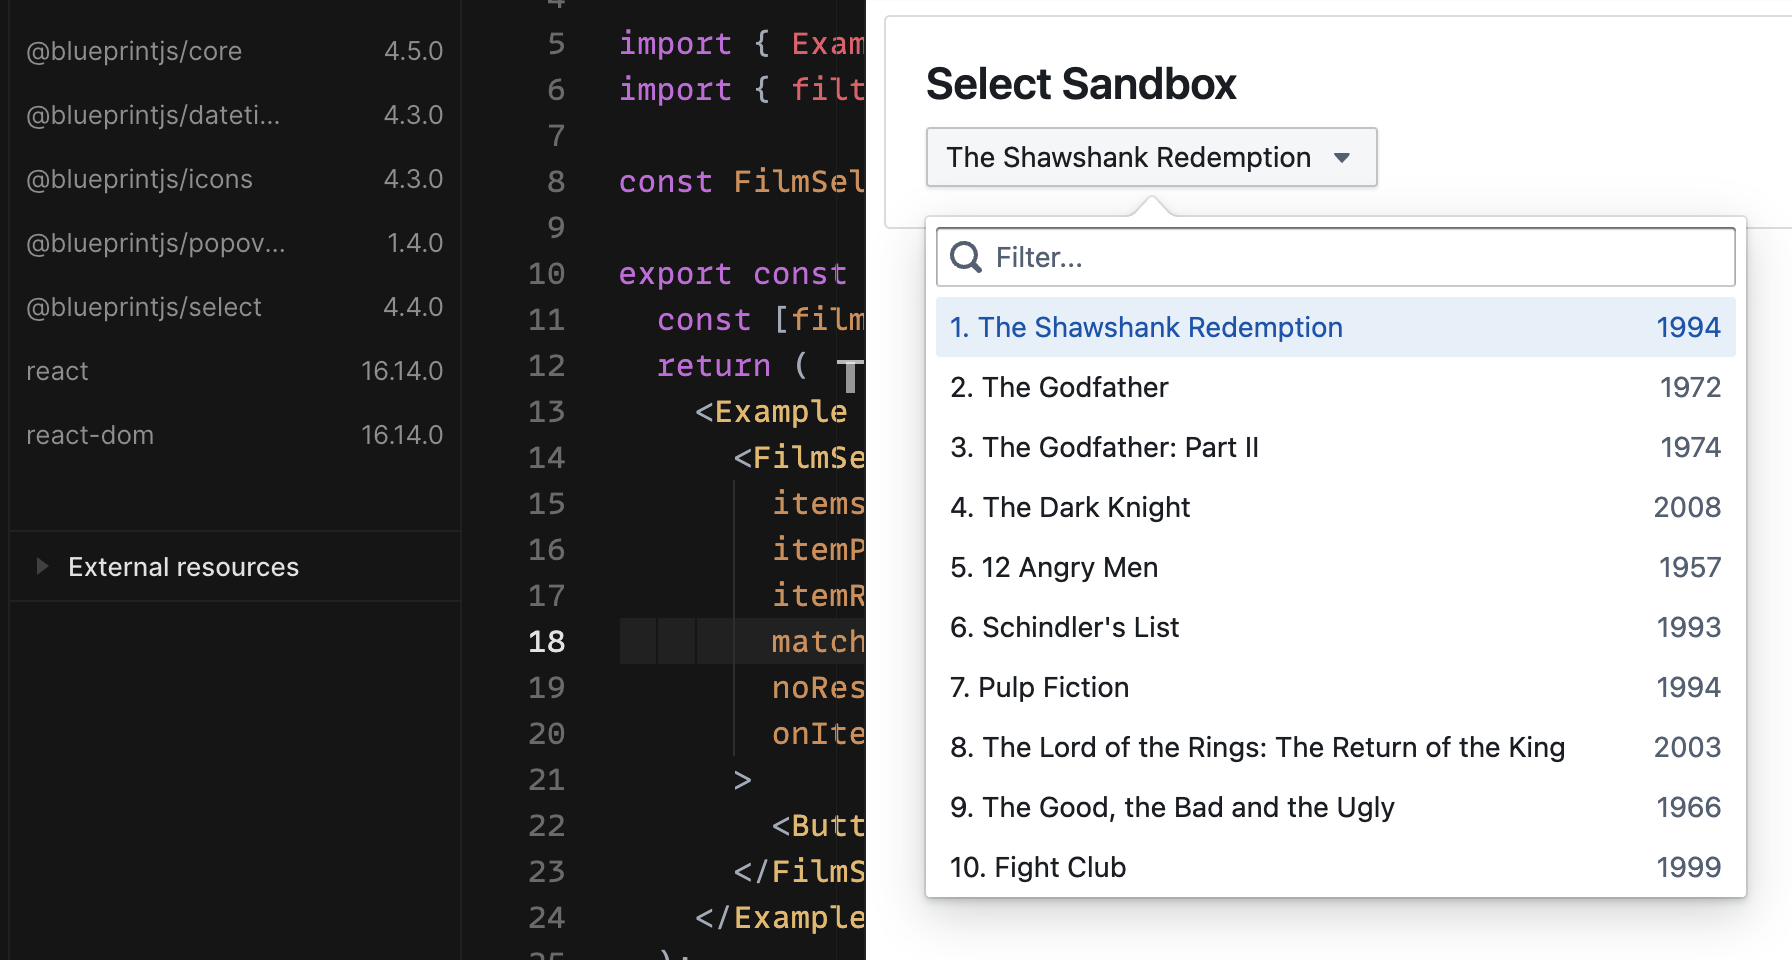Click the search magnifier icon in the filter field
1792x960 pixels.
965,257
